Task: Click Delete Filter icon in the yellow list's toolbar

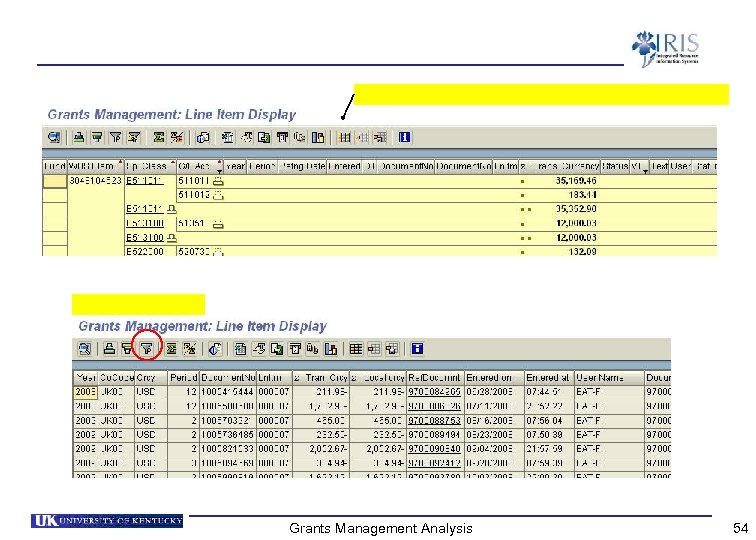Action: tap(134, 138)
